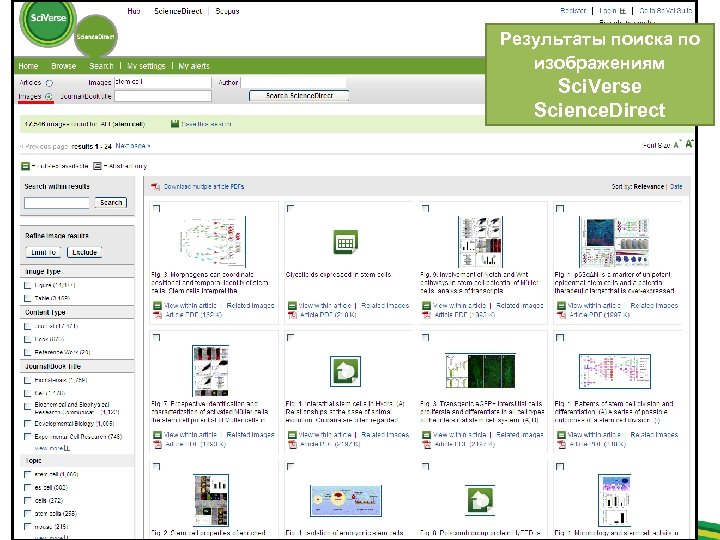Open the Isolation of embryonic stem cells thumbnail
This screenshot has height=540, width=720.
346,500
